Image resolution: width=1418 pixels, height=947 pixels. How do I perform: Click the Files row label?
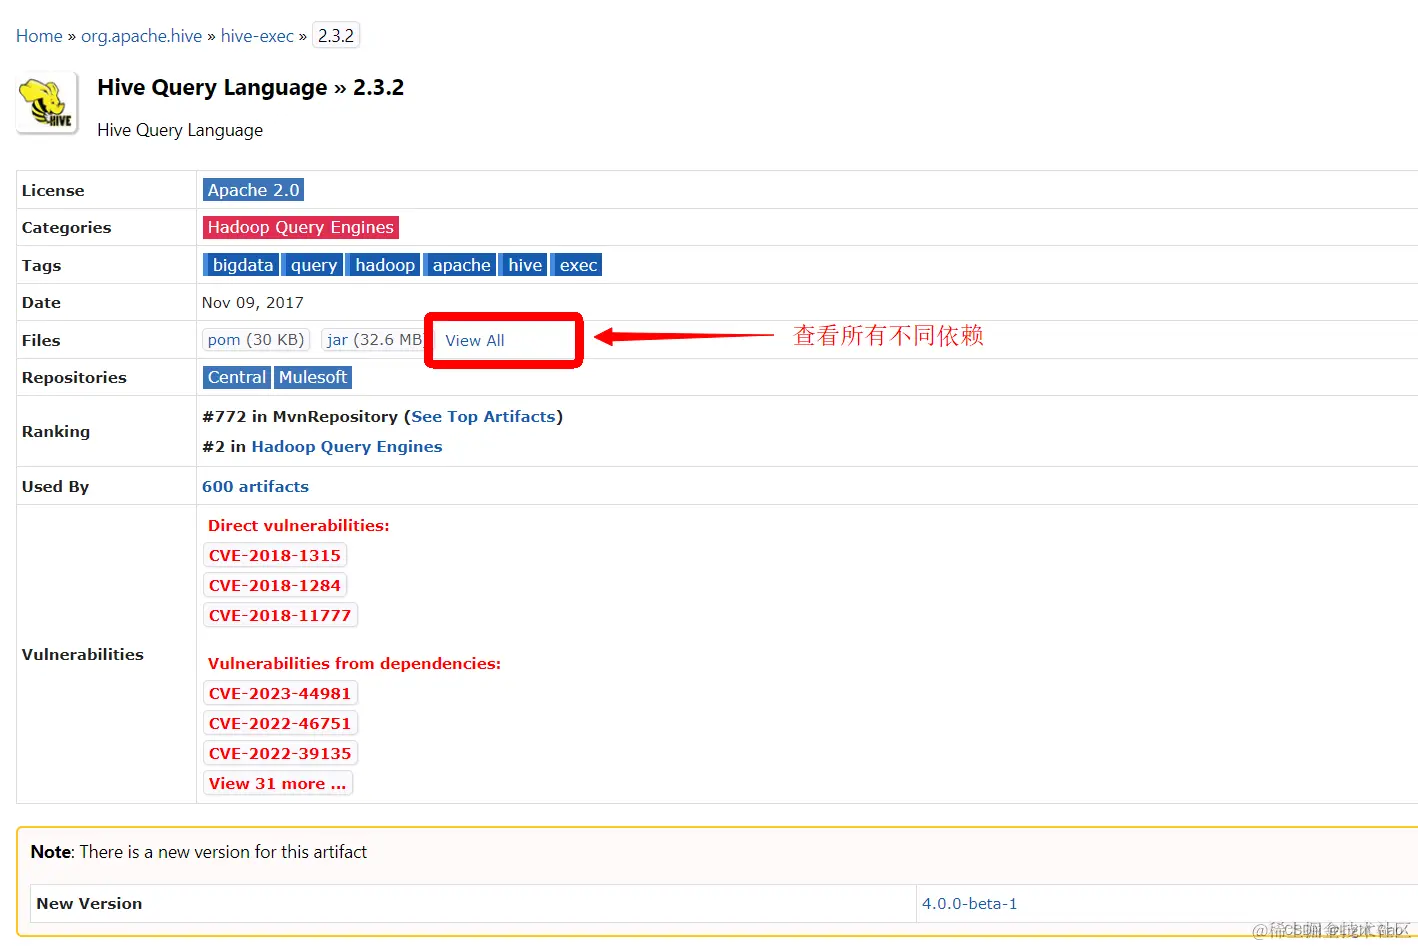[x=41, y=340]
